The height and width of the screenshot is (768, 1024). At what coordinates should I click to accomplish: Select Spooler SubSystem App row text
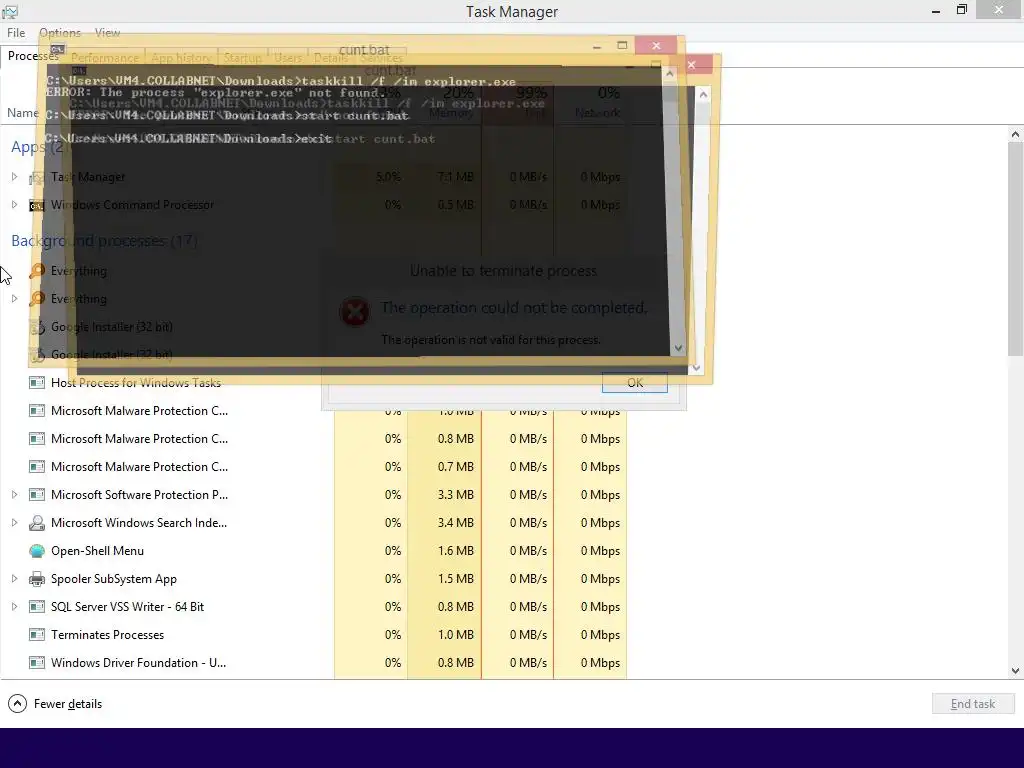[x=114, y=579]
